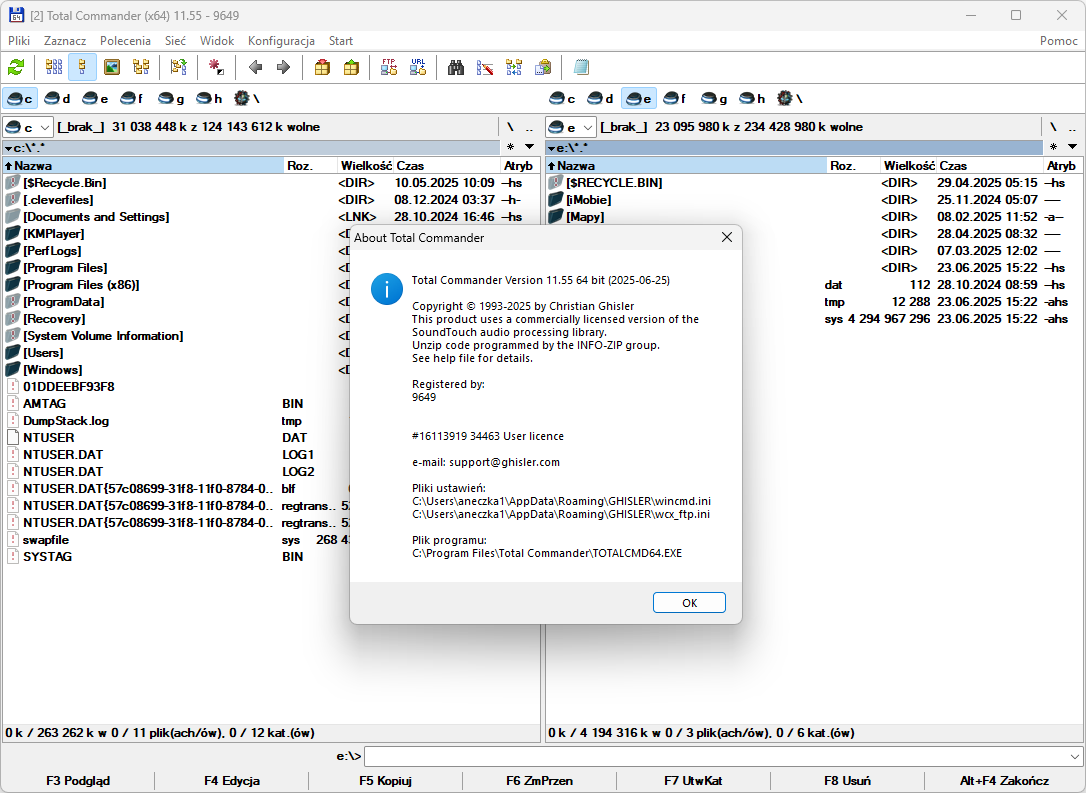Go back with the left arrow icon

pos(256,67)
